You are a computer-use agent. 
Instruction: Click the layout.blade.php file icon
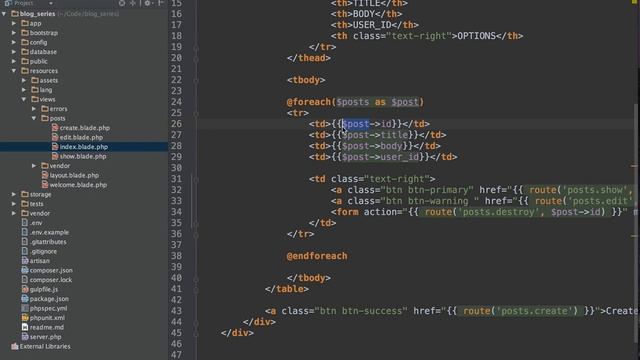point(45,175)
